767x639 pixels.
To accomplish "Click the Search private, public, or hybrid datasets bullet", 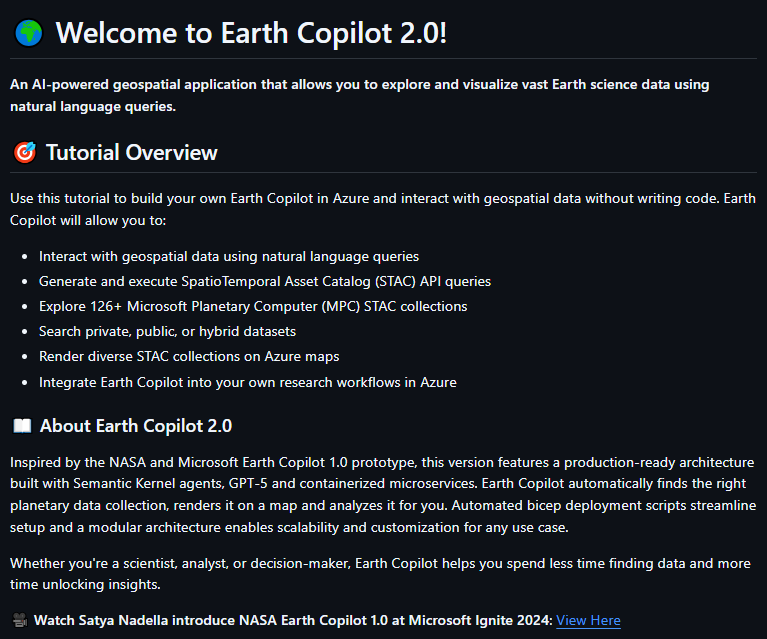I will (167, 331).
